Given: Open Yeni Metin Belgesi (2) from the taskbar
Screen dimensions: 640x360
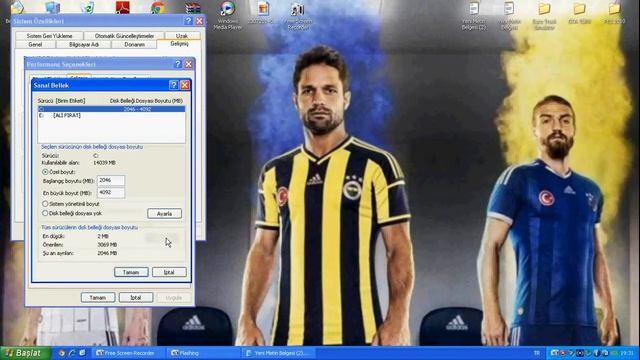Looking at the screenshot, I should coord(278,353).
